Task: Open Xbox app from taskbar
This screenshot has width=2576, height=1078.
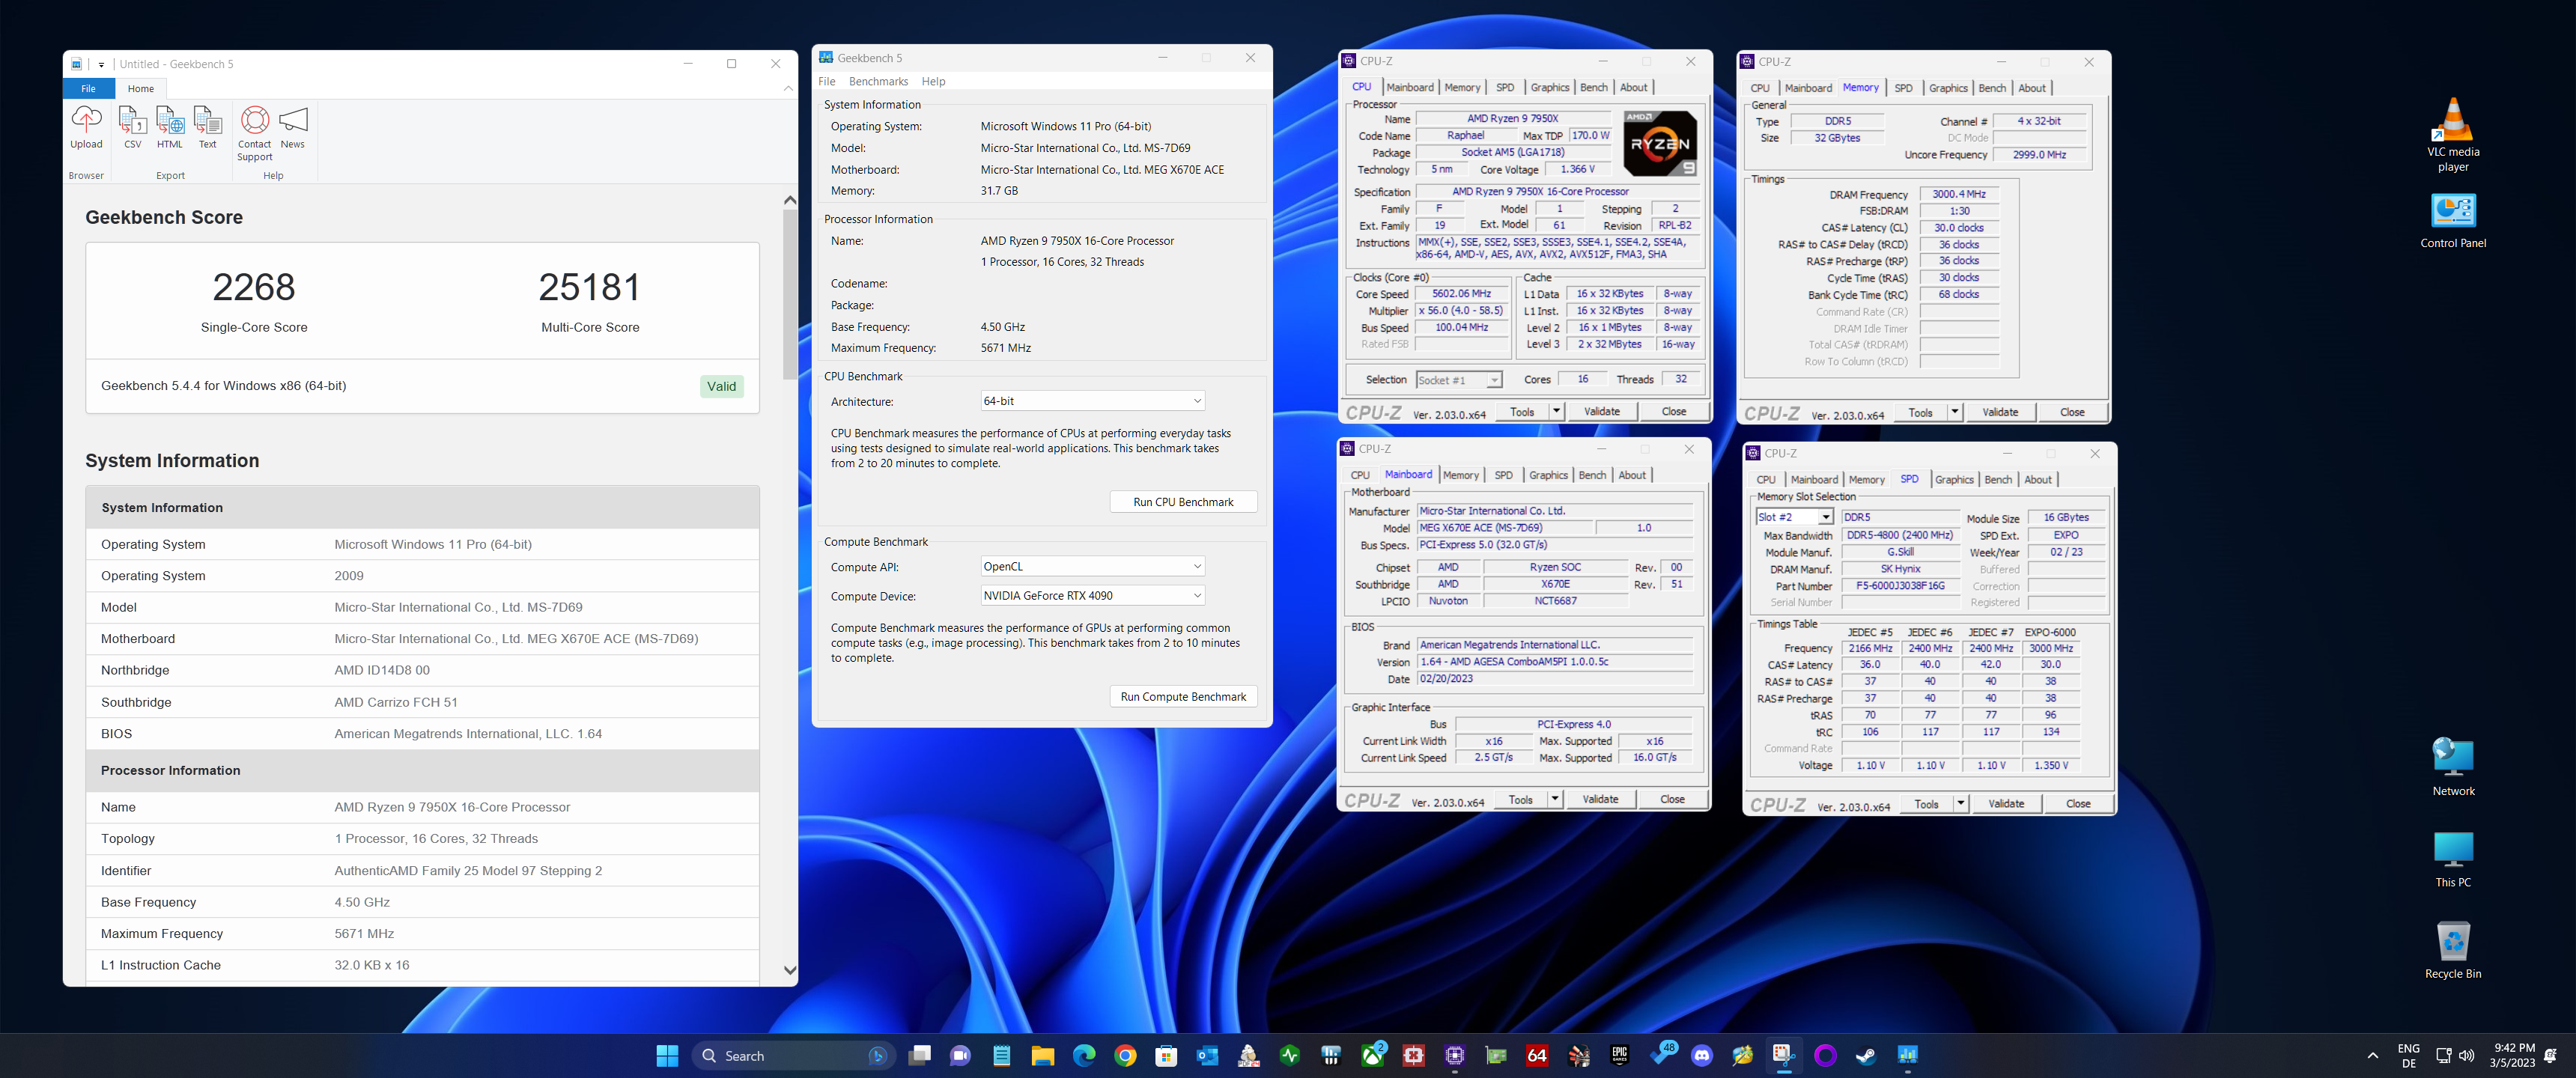Action: [x=1373, y=1055]
